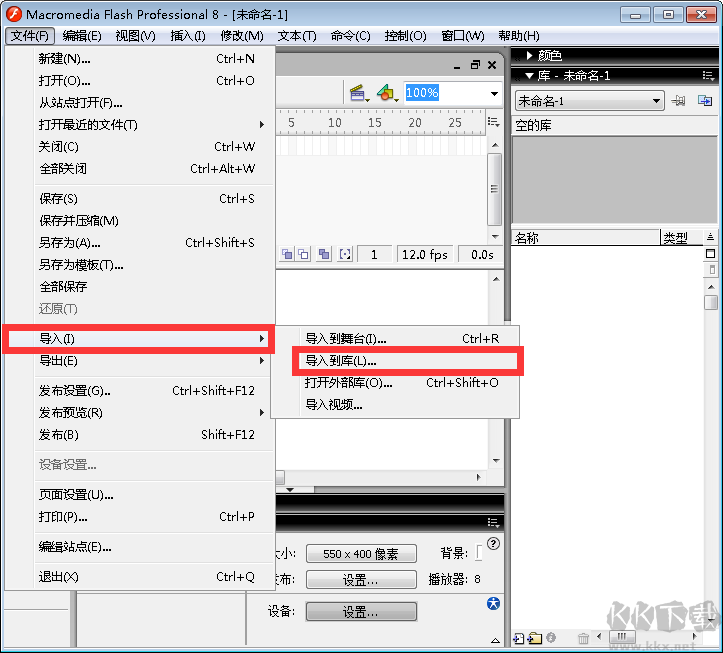Viewport: 723px width, 653px height.
Task: Select 导入到库(L)... from the submenu
Action: point(341,361)
